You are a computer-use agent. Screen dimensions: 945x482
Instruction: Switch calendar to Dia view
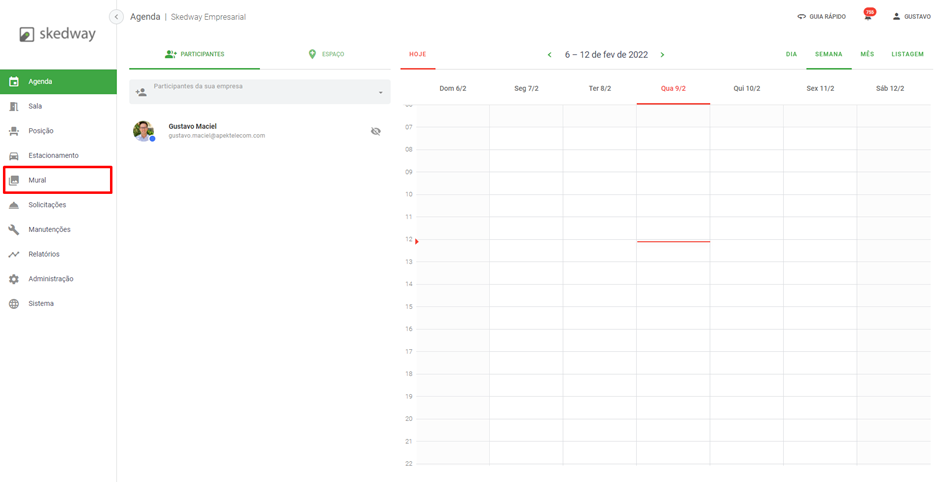point(791,54)
